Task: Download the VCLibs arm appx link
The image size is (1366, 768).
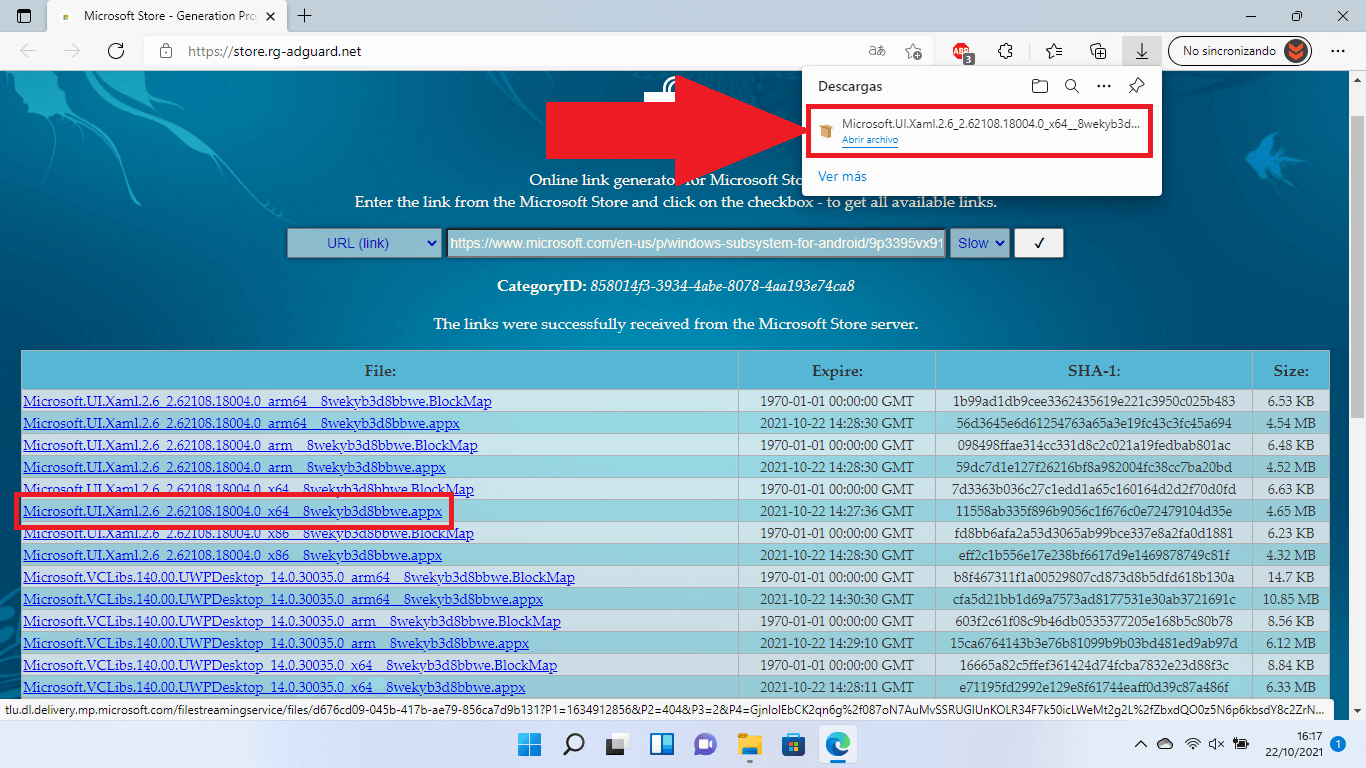Action: tap(276, 643)
